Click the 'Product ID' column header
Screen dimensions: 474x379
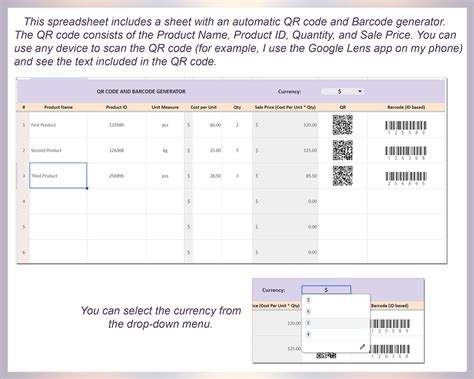pos(116,107)
